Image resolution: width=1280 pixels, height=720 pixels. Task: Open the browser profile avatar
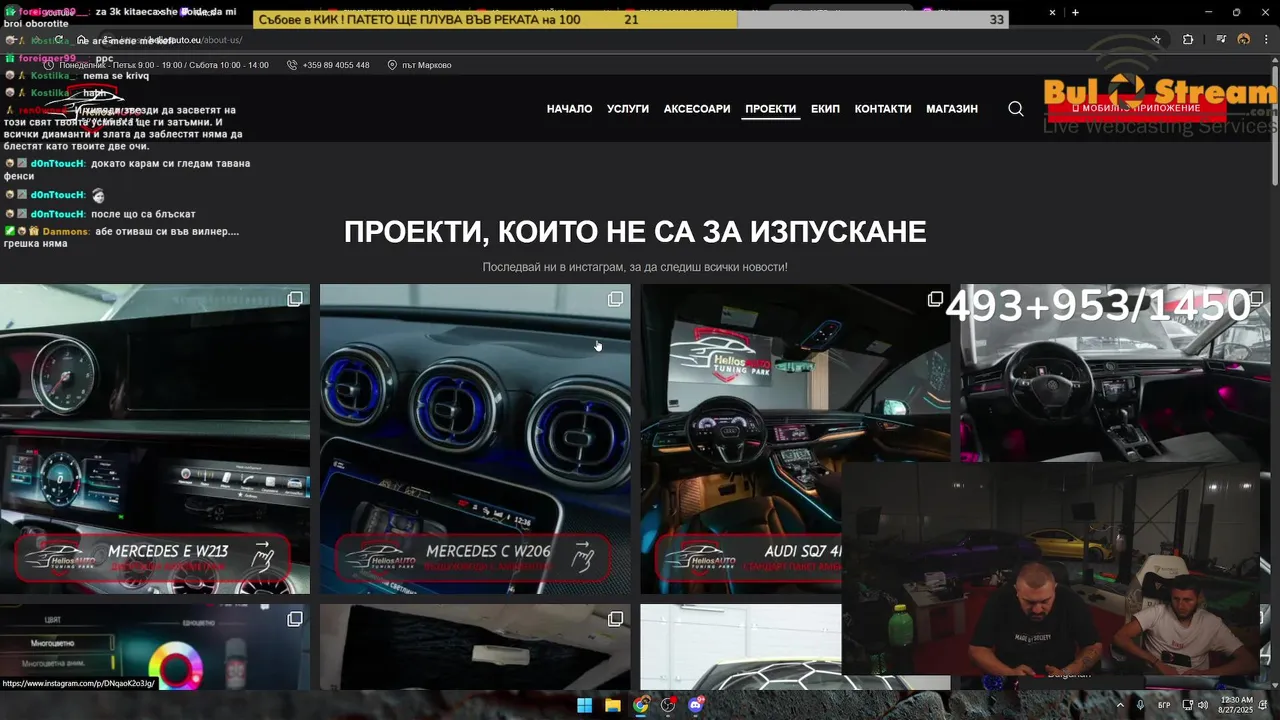(x=1244, y=40)
